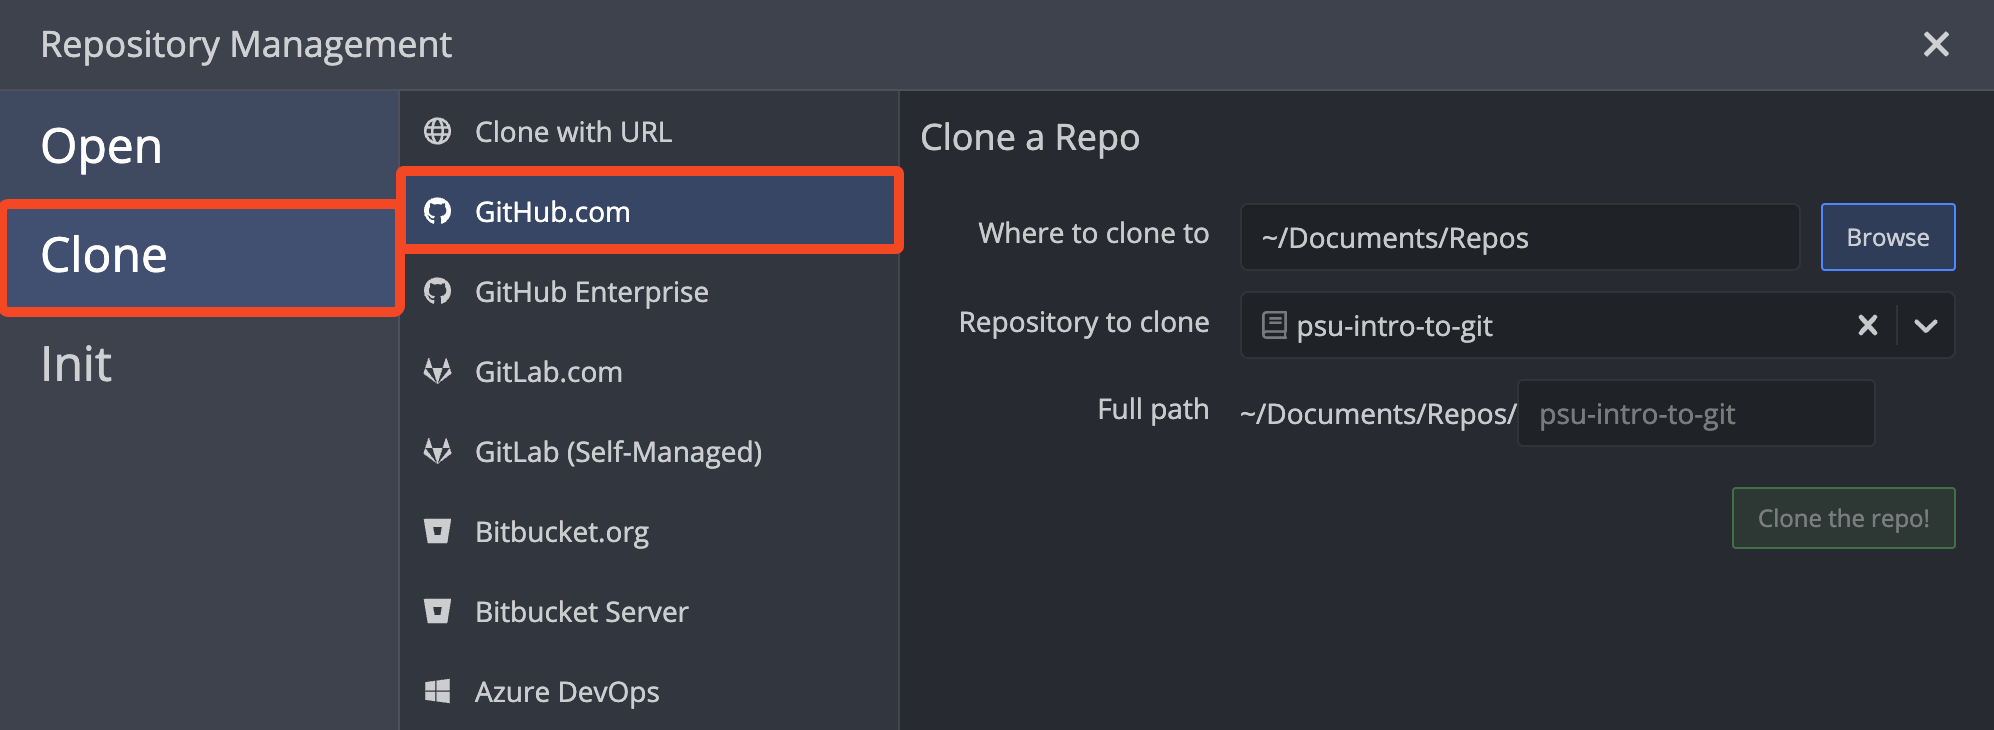Clear the selected psu-intro-to-git repository
The width and height of the screenshot is (1994, 730).
tap(1867, 325)
